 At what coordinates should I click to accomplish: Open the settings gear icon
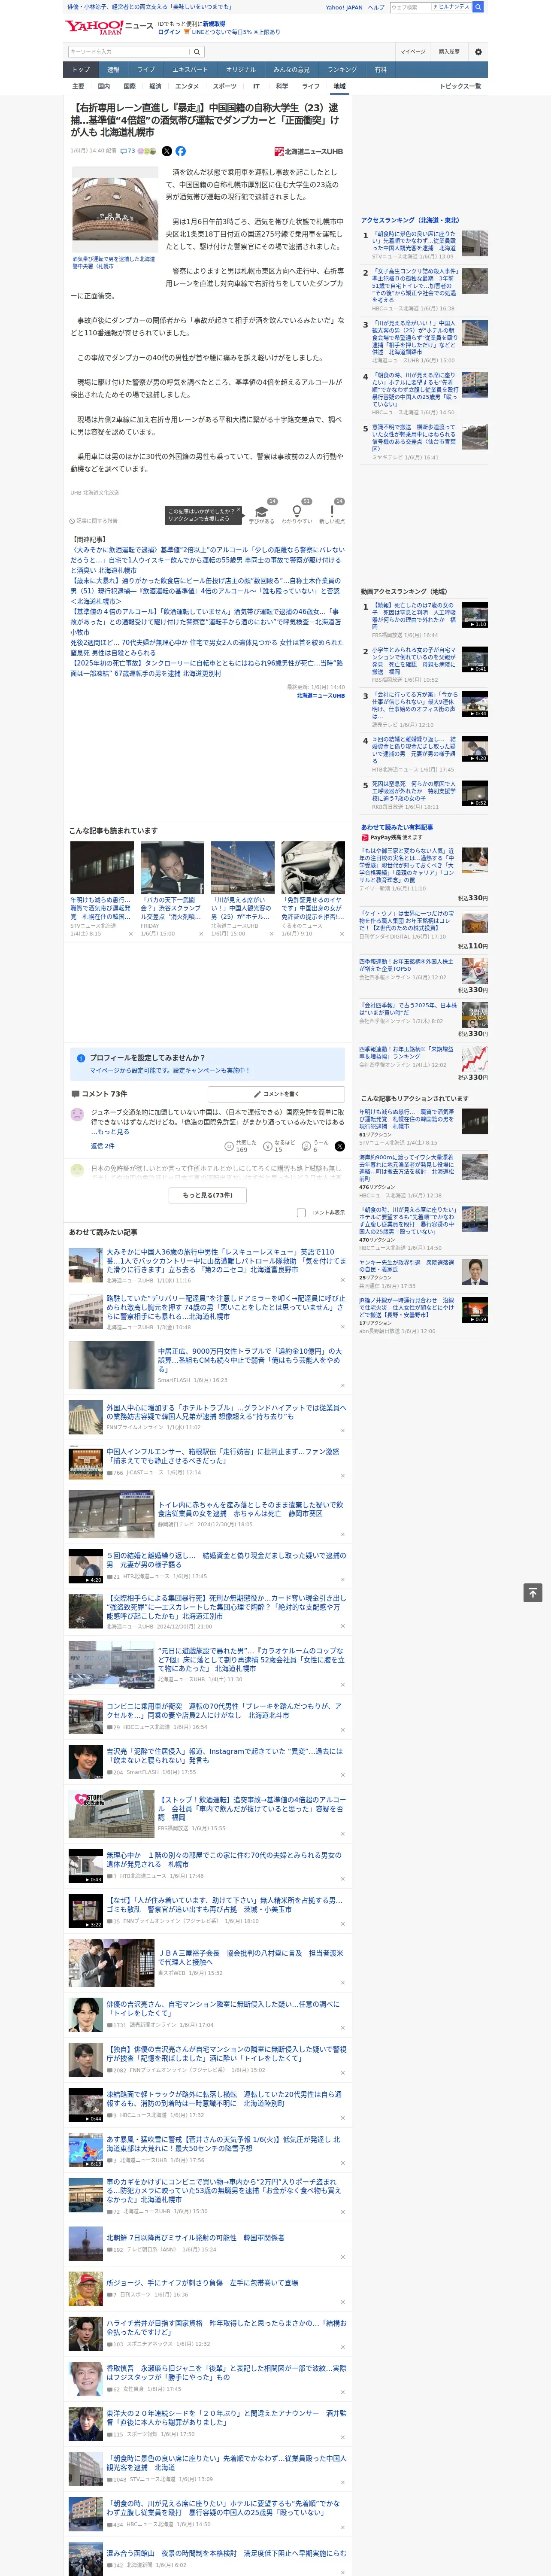pyautogui.click(x=478, y=52)
